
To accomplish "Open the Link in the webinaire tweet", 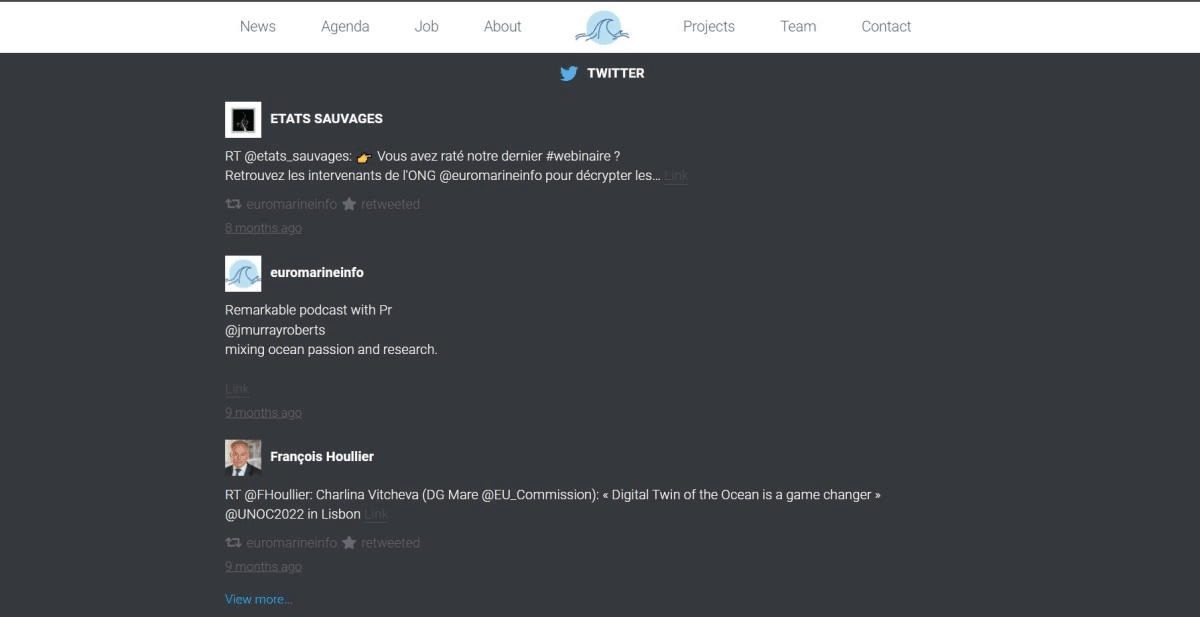I will 676,176.
